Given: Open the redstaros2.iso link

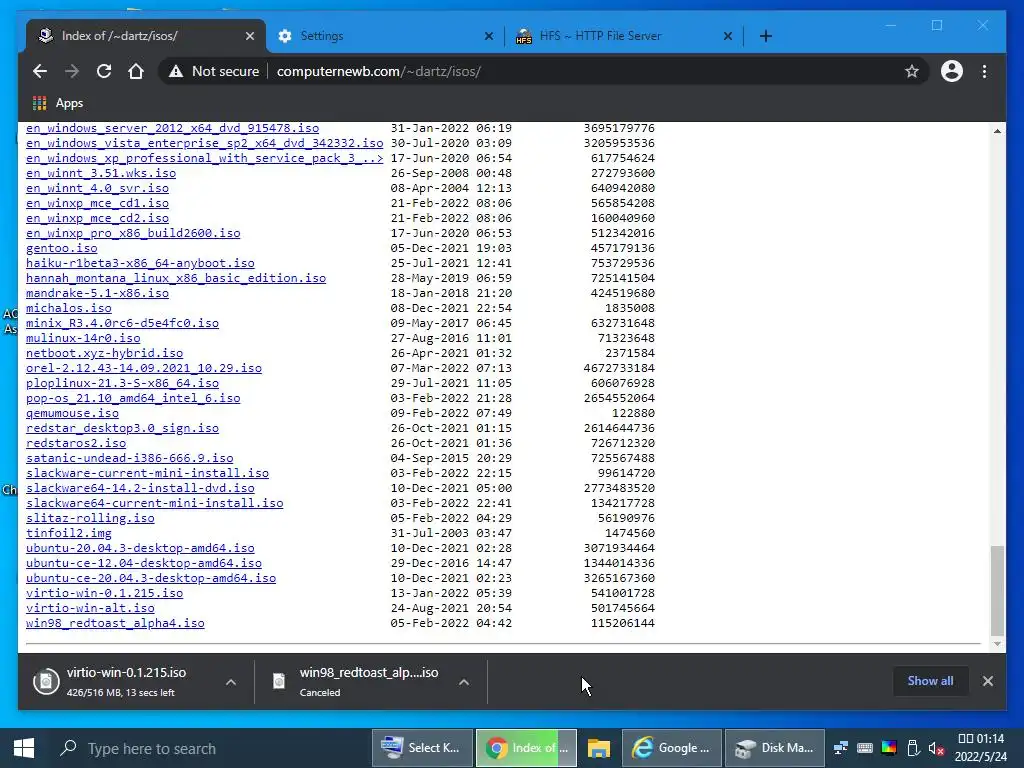Looking at the screenshot, I should point(76,443).
